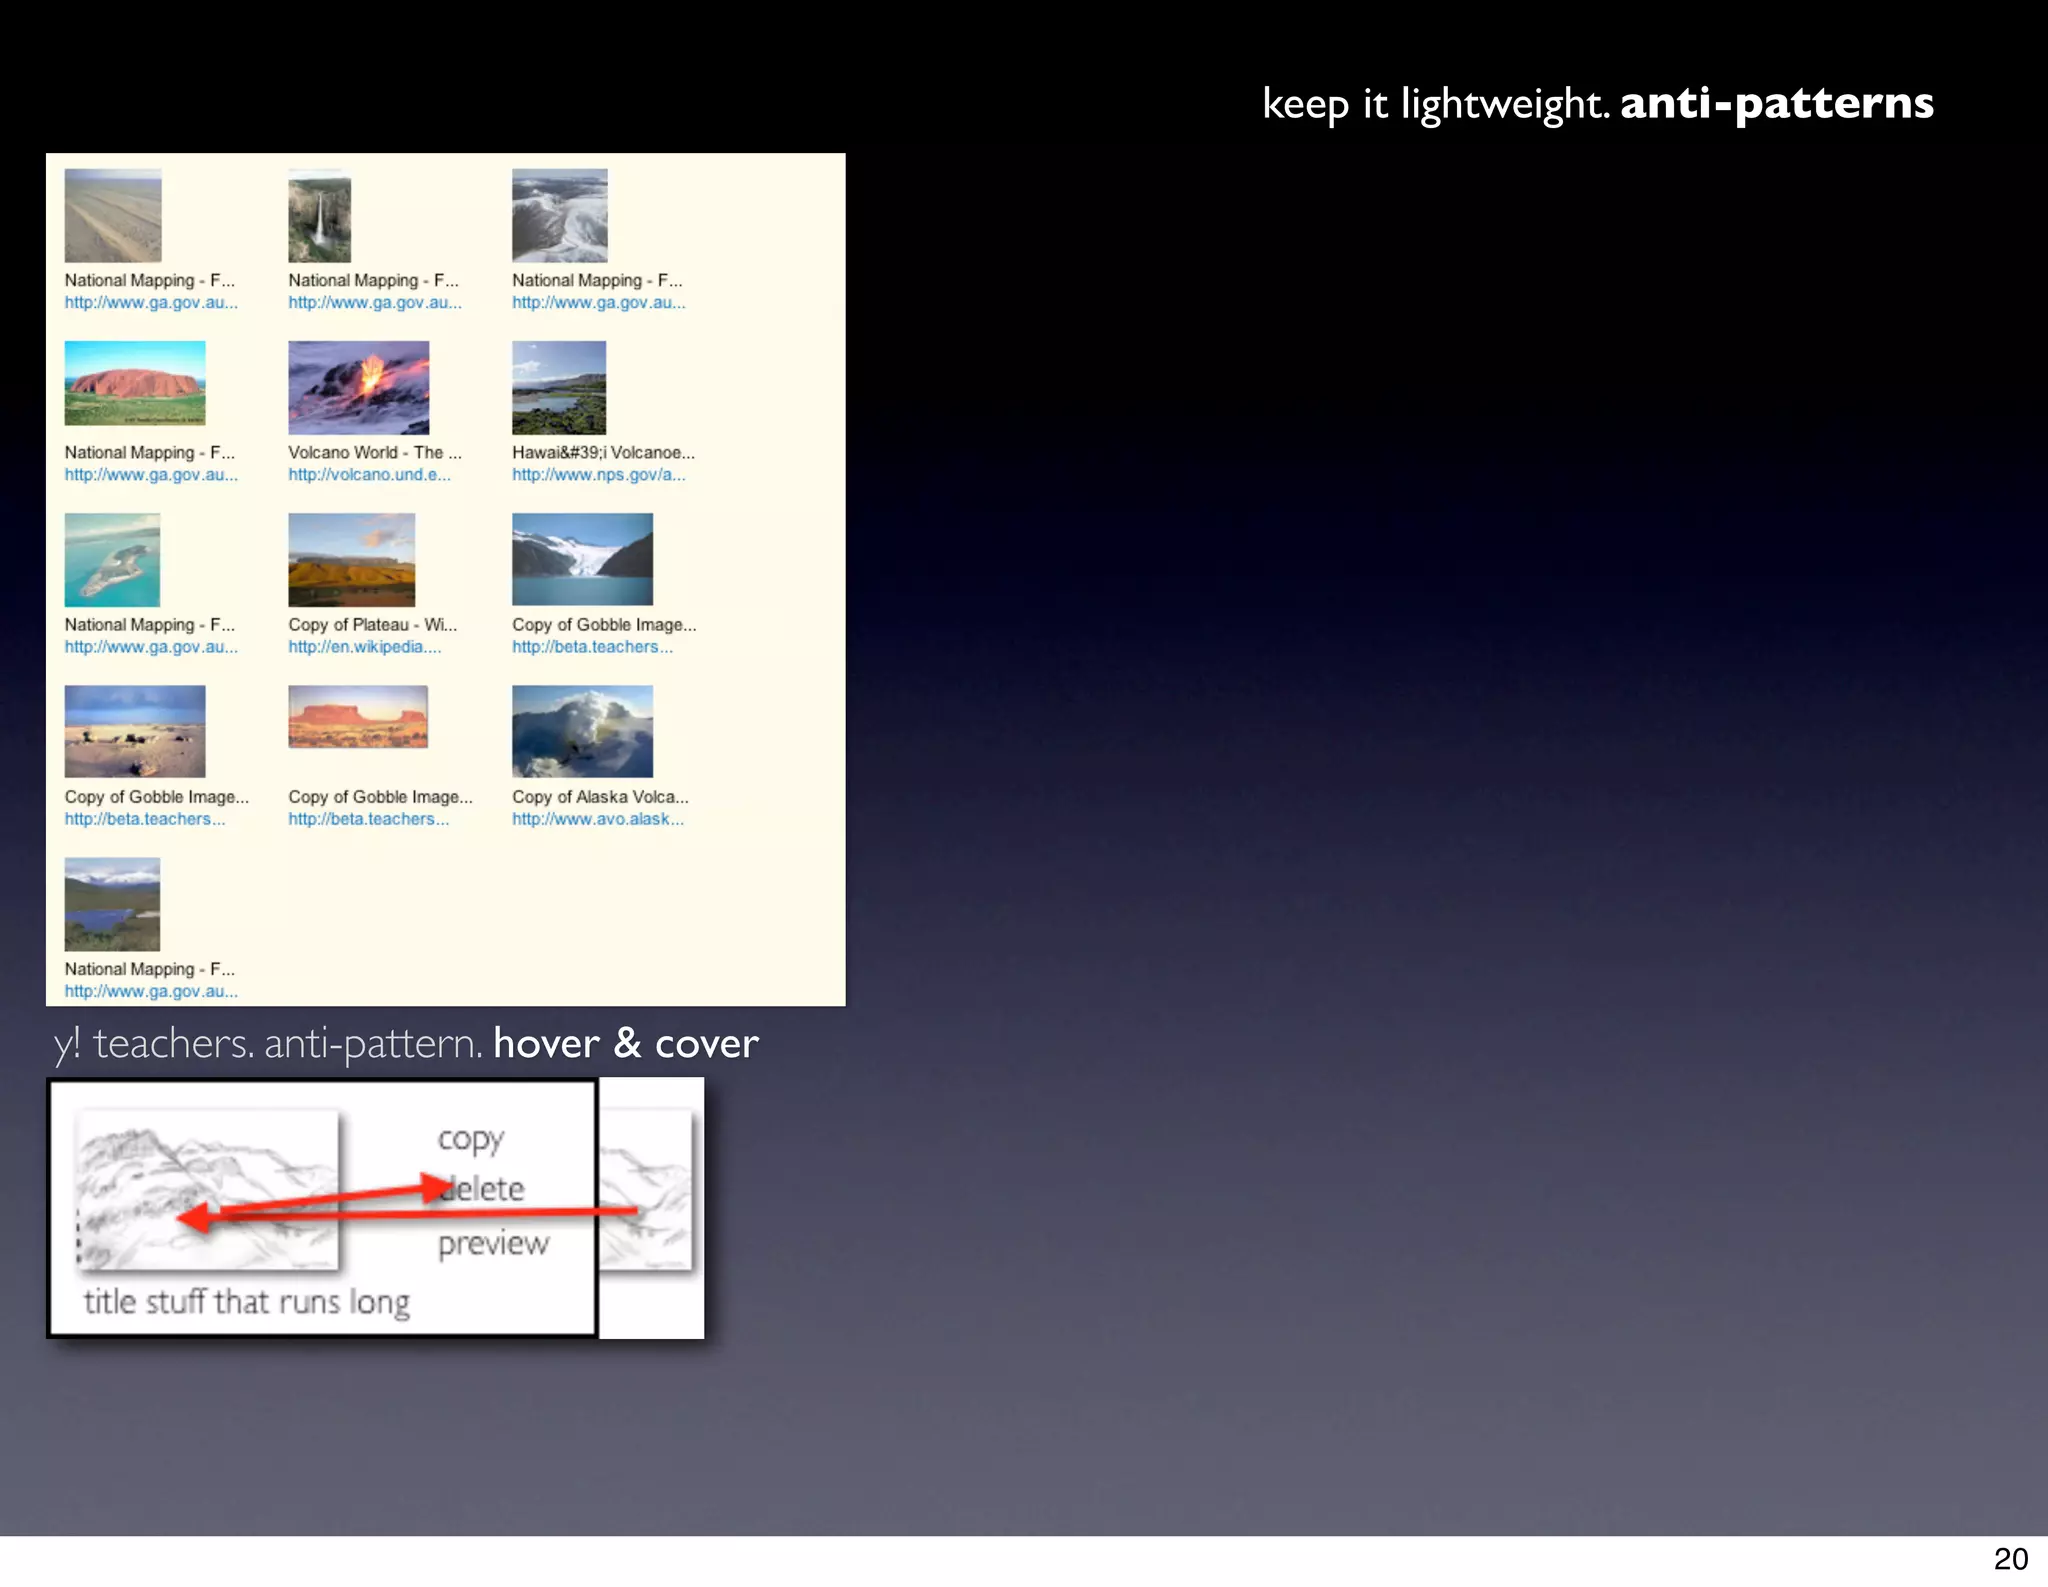This screenshot has height=1587, width=2048.
Task: Choose 'copy' in the hover mockup
Action: click(x=471, y=1140)
